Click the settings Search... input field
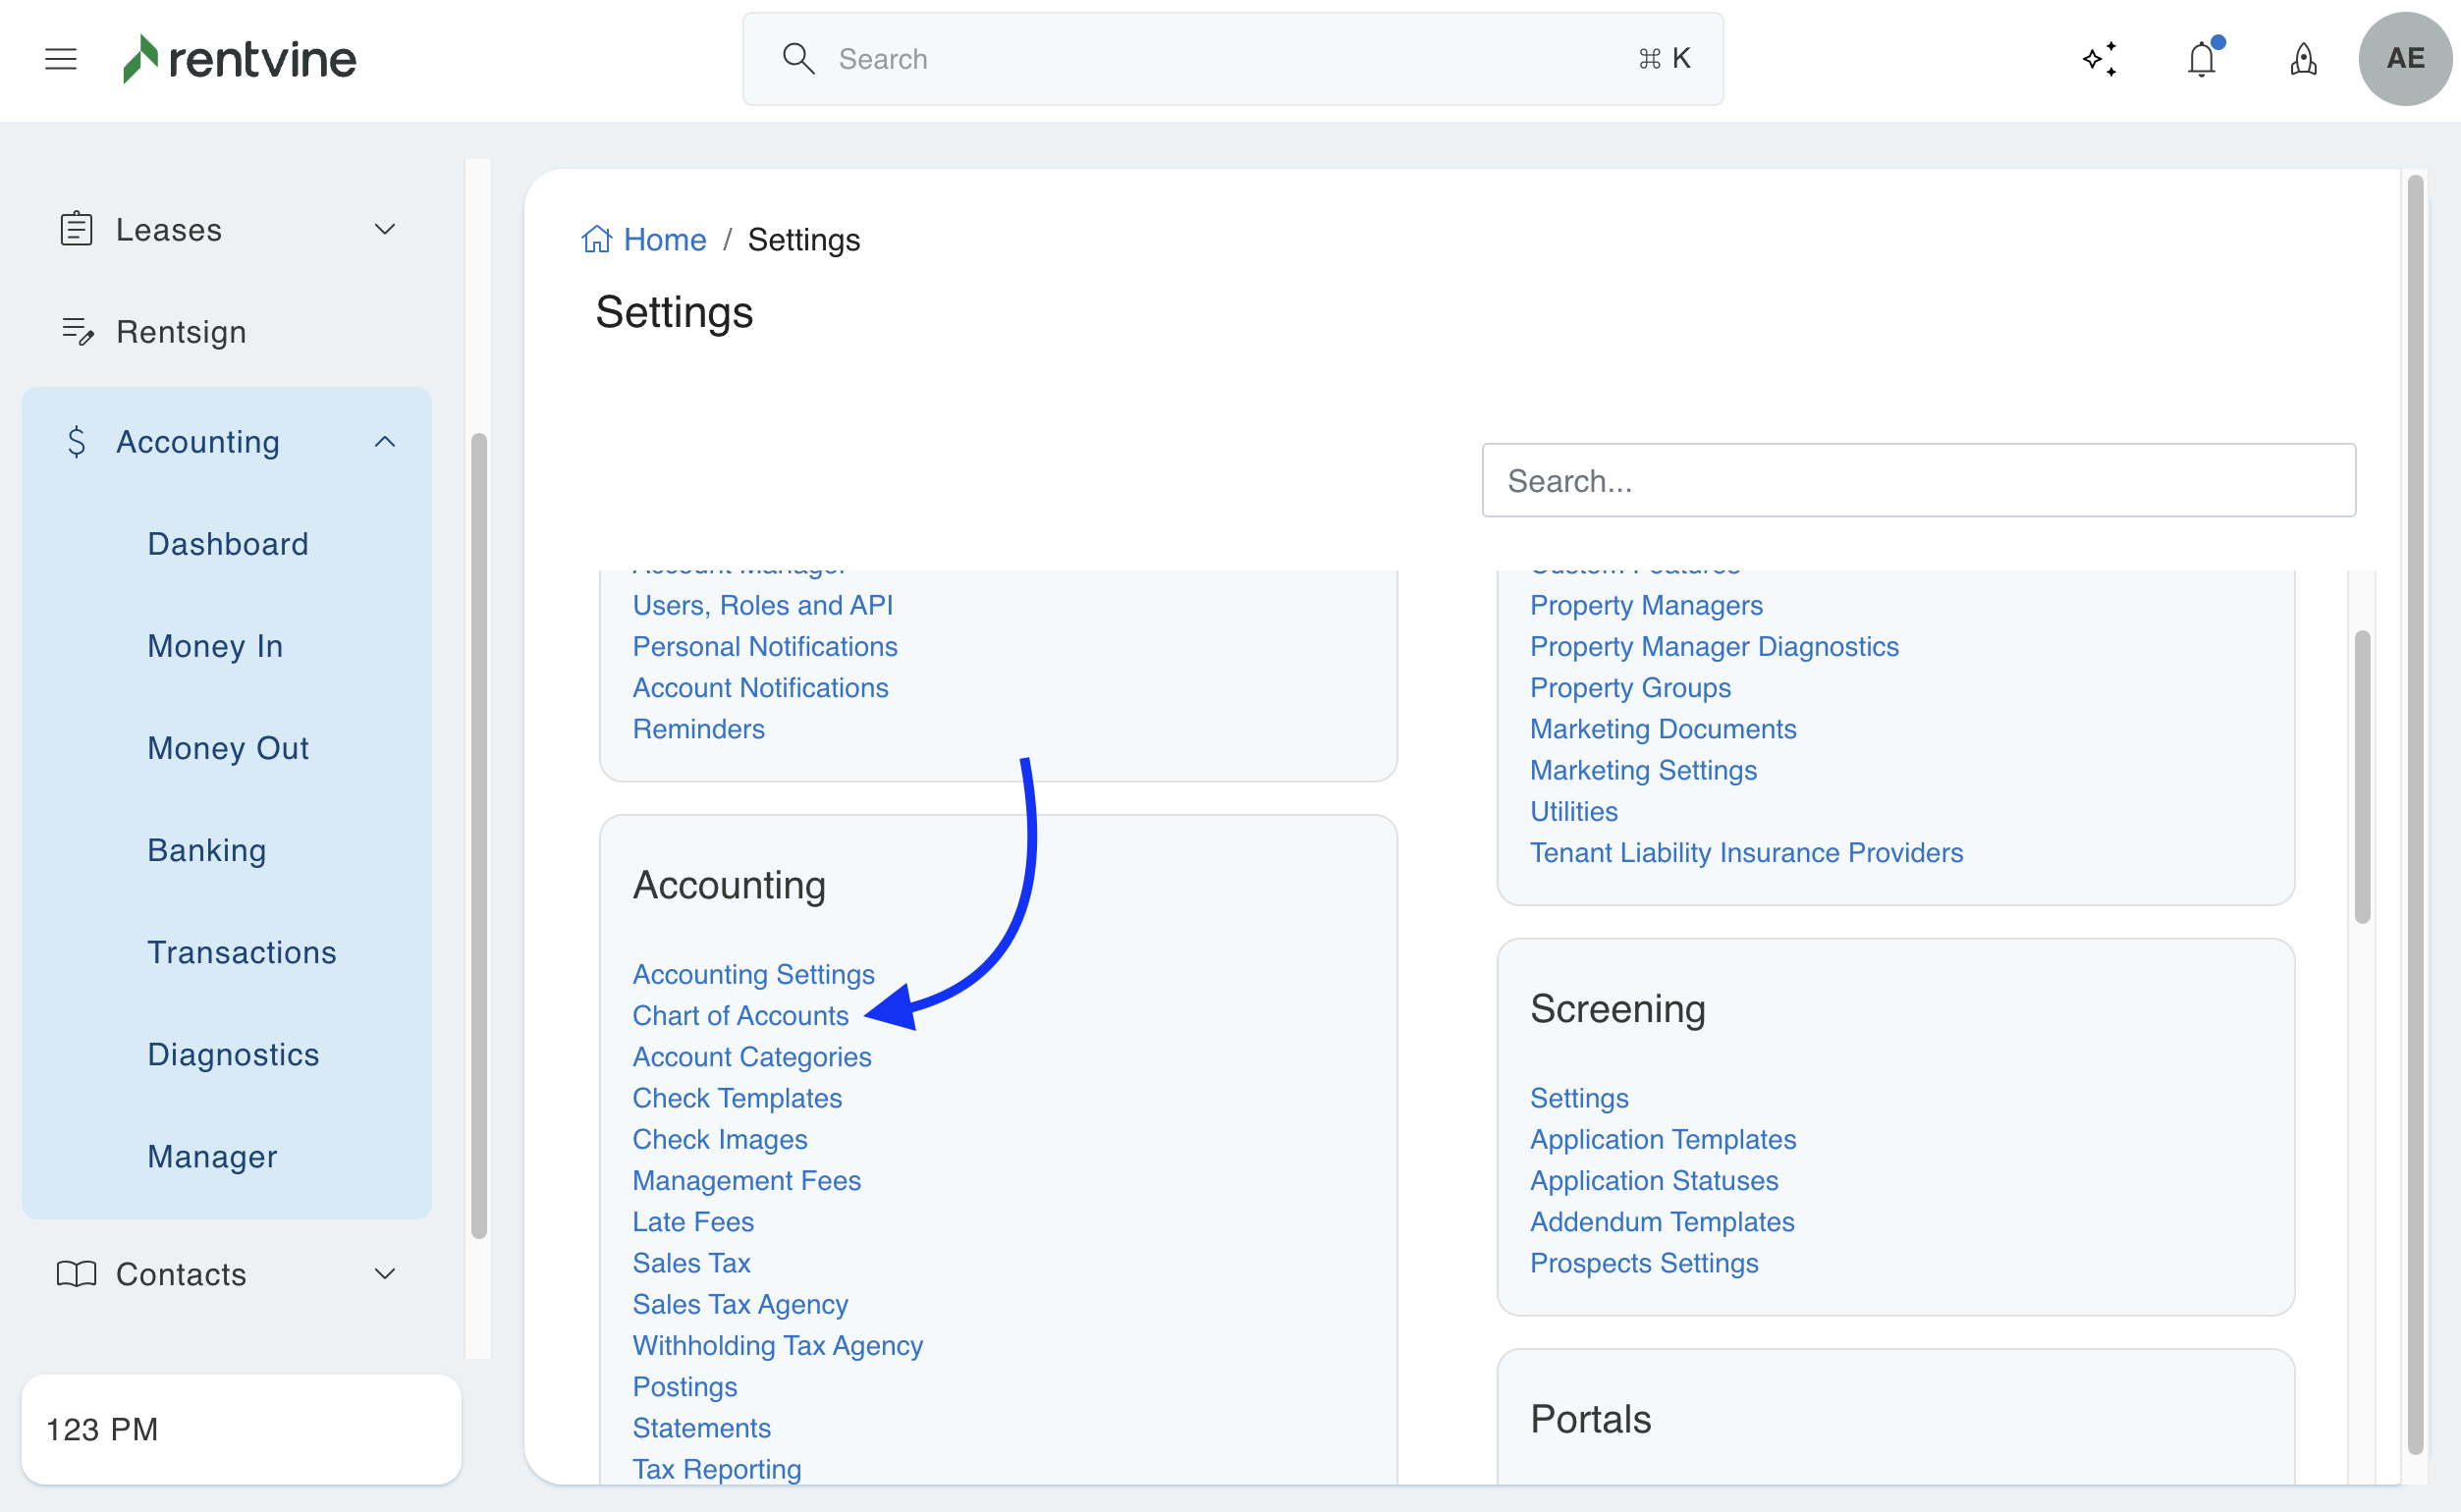The image size is (2461, 1512). [x=1918, y=481]
